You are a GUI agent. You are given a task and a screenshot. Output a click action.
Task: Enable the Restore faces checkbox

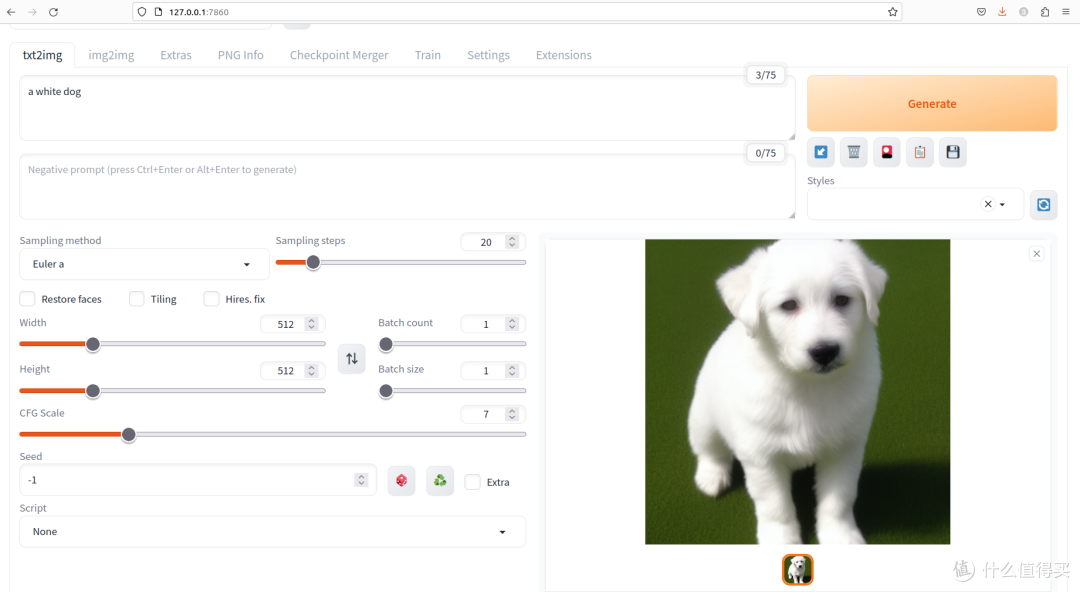(x=28, y=298)
